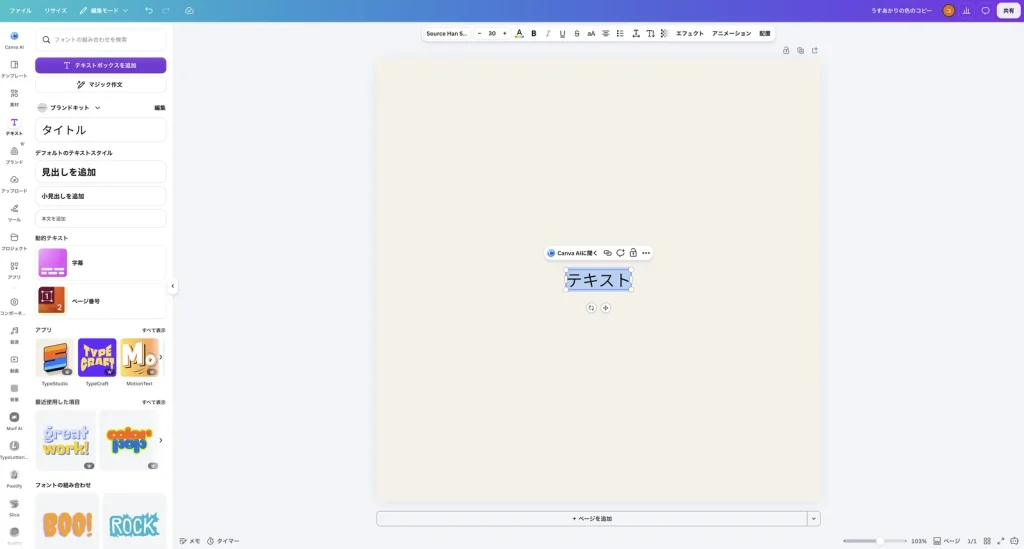Show more recently used items with chevron
The width and height of the screenshot is (1024, 549).
(161, 440)
